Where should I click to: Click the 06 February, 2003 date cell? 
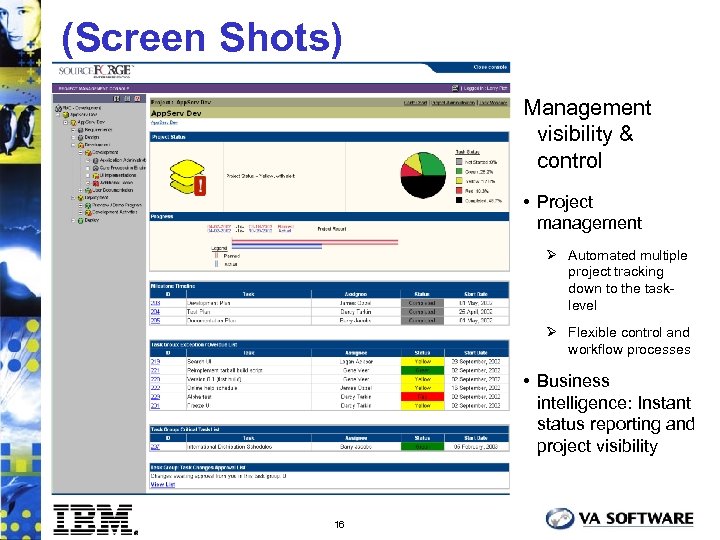coord(476,446)
